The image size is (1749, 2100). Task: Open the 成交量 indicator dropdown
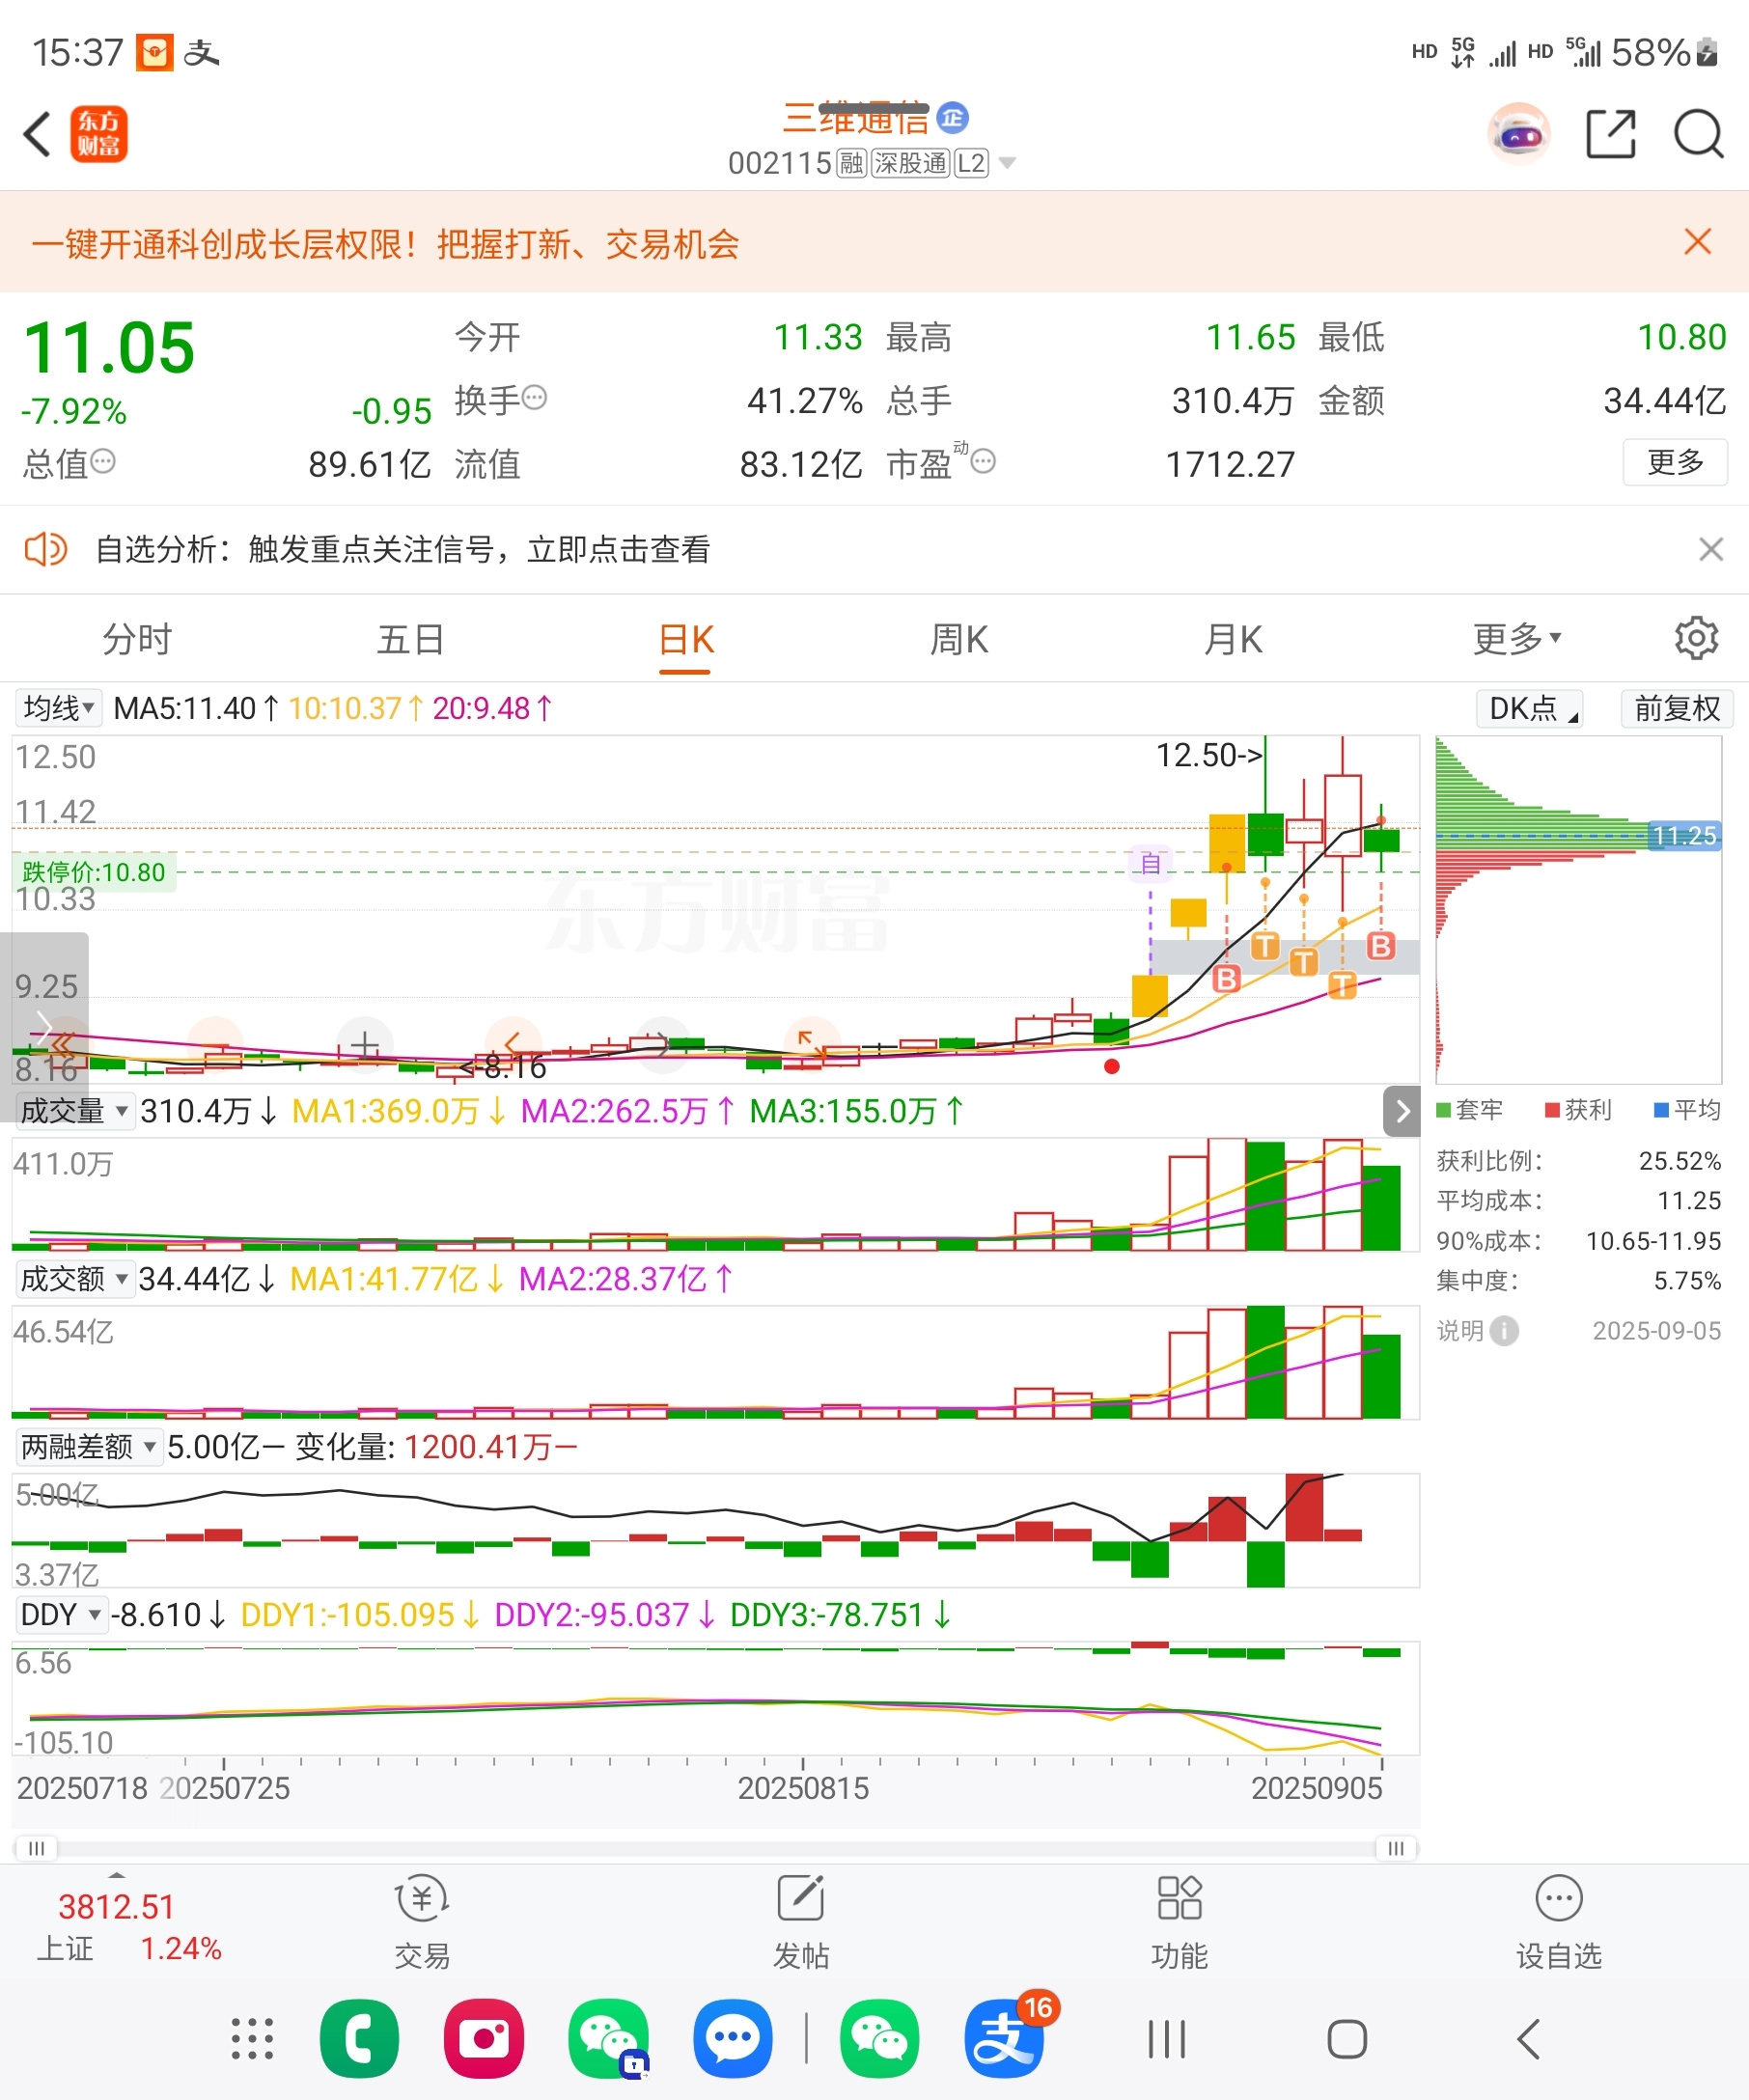(74, 1111)
